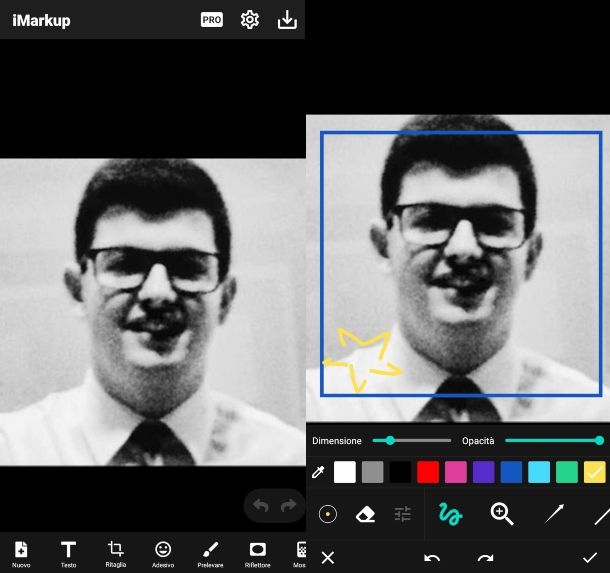Select the eraser tool
Viewport: 610px width, 573px height.
tap(365, 514)
